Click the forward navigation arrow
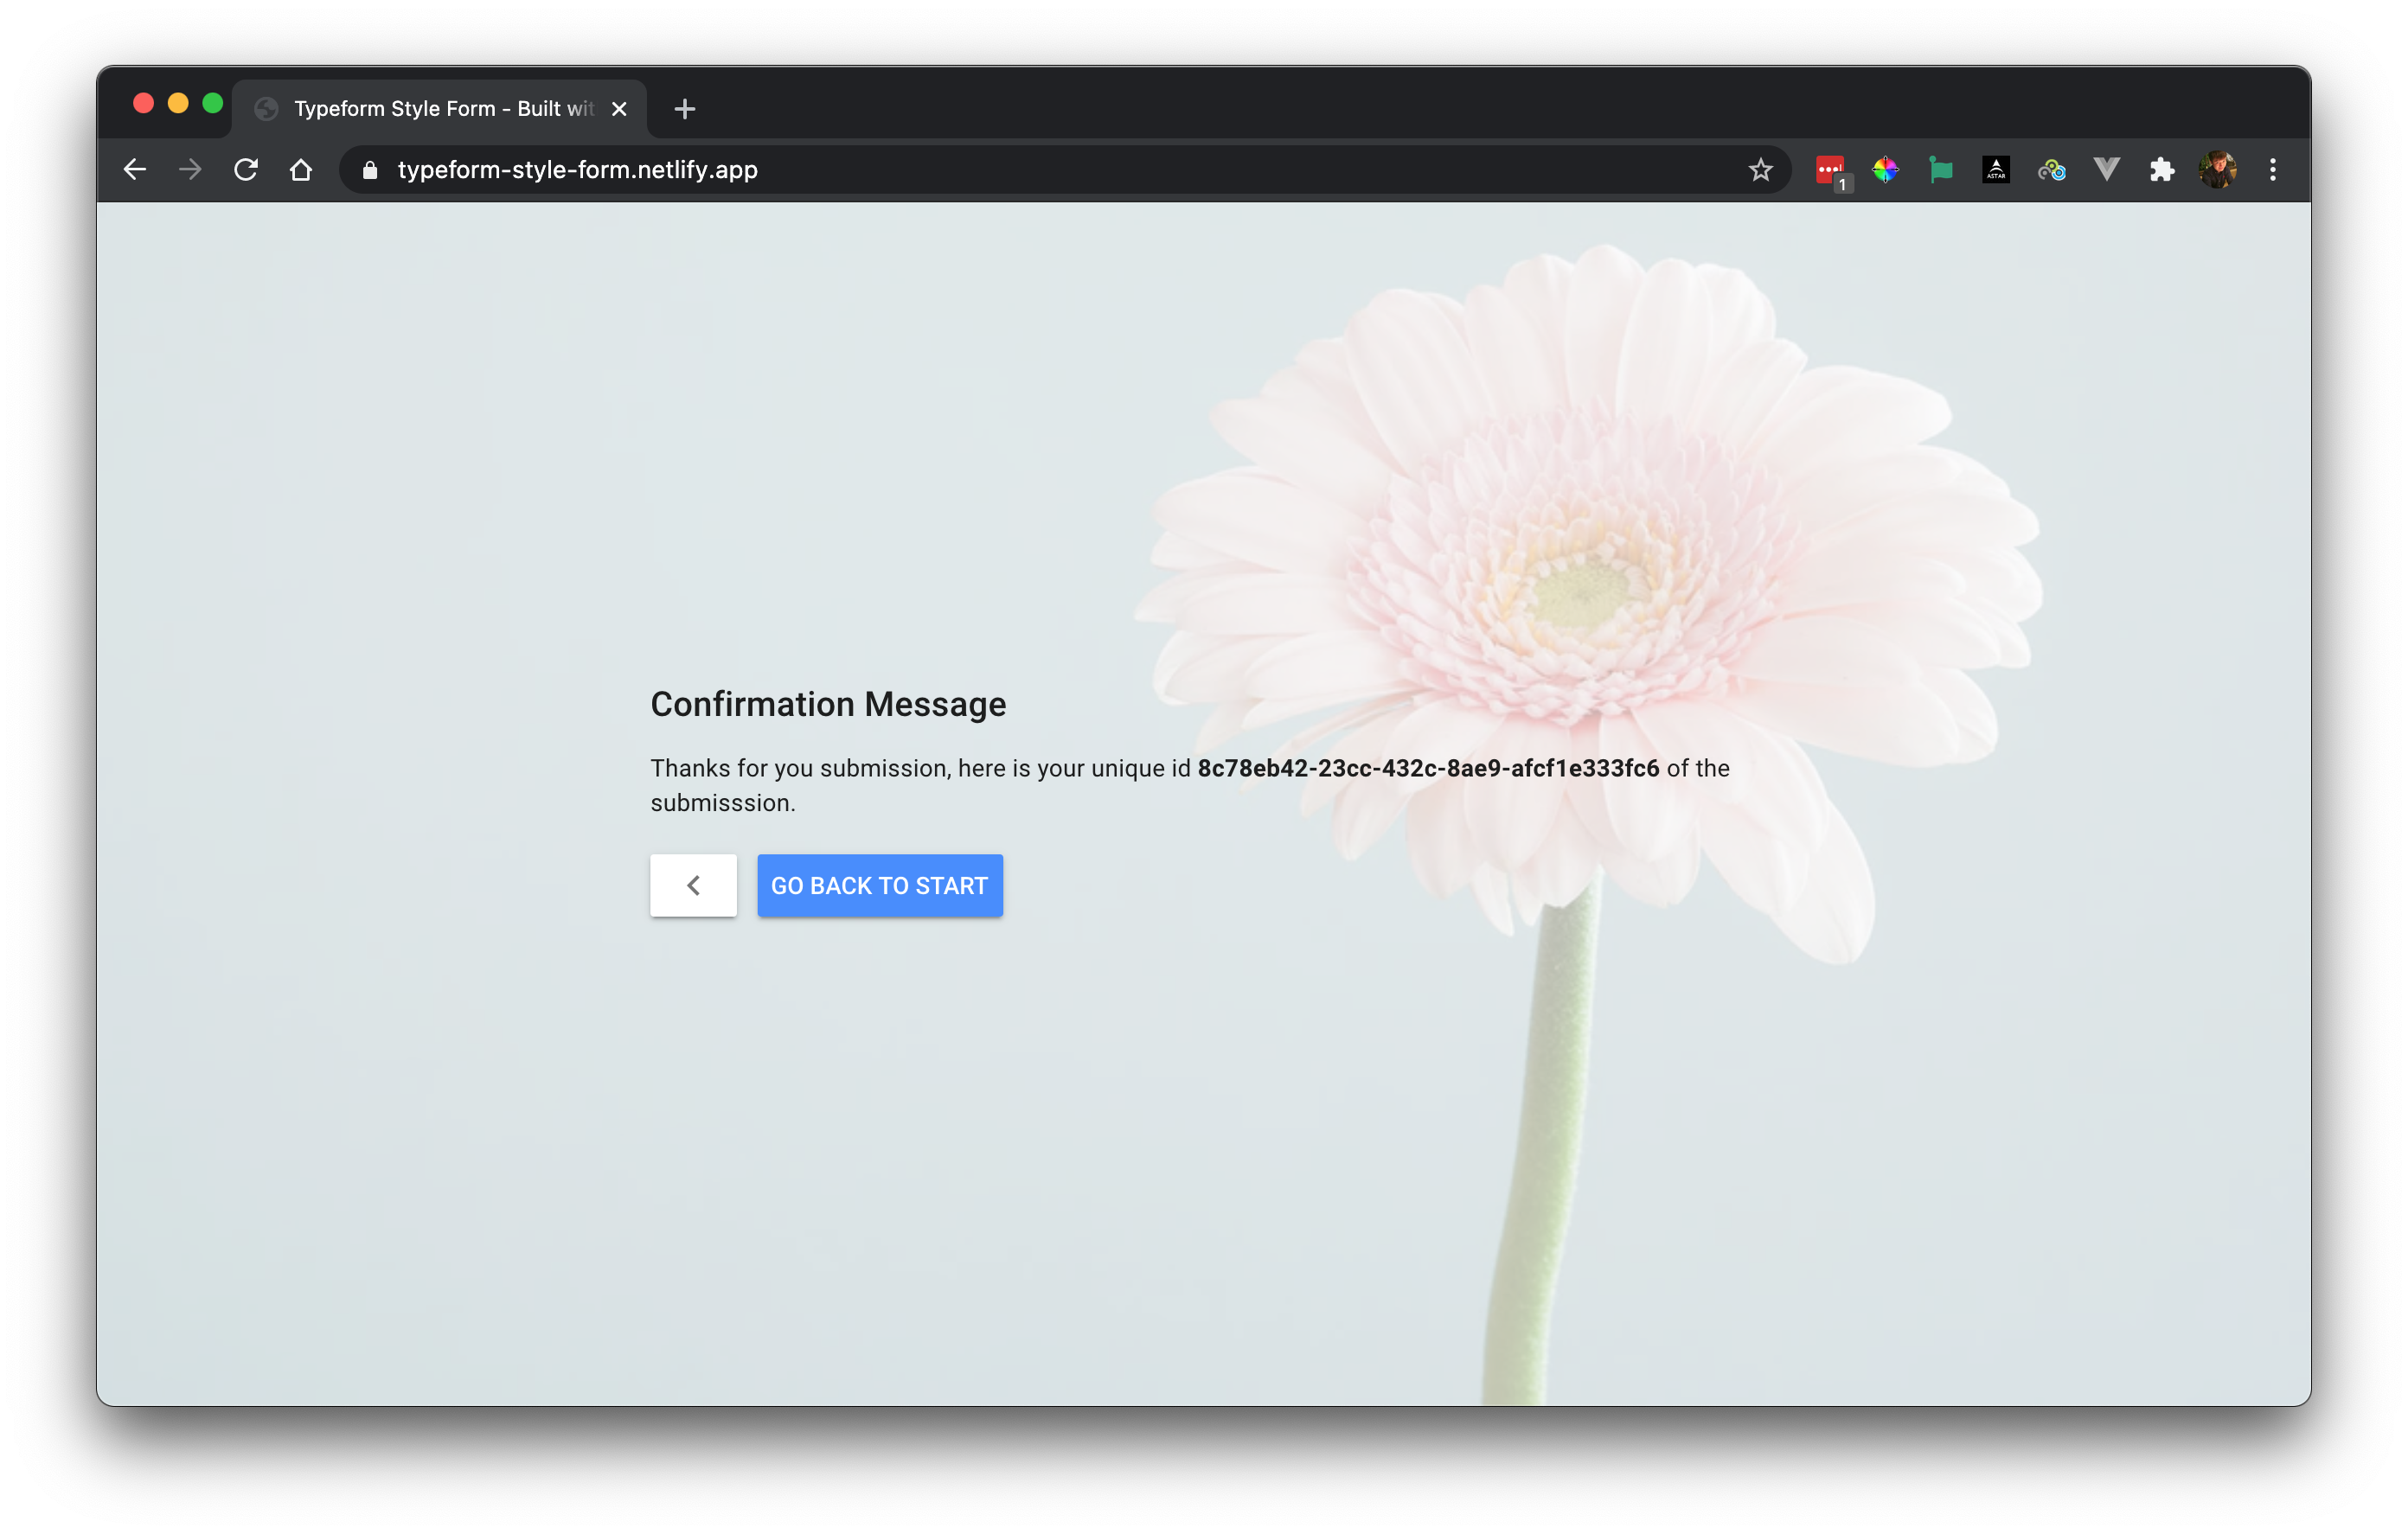Viewport: 2408px width, 1534px height. tap(190, 170)
